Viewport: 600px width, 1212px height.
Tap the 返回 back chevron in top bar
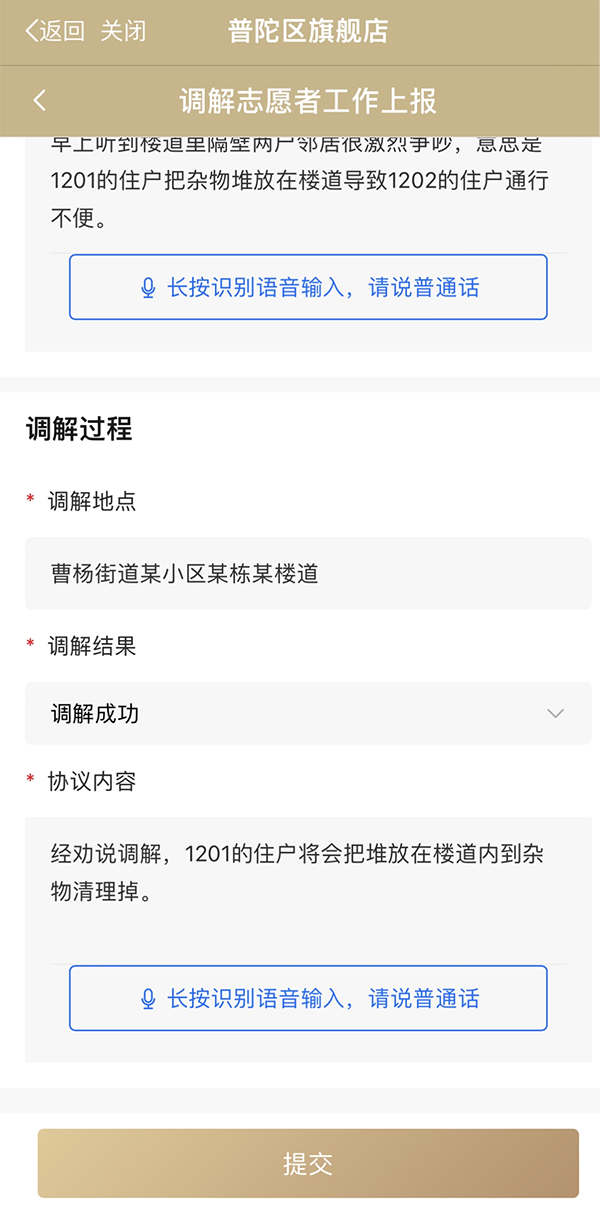point(32,31)
